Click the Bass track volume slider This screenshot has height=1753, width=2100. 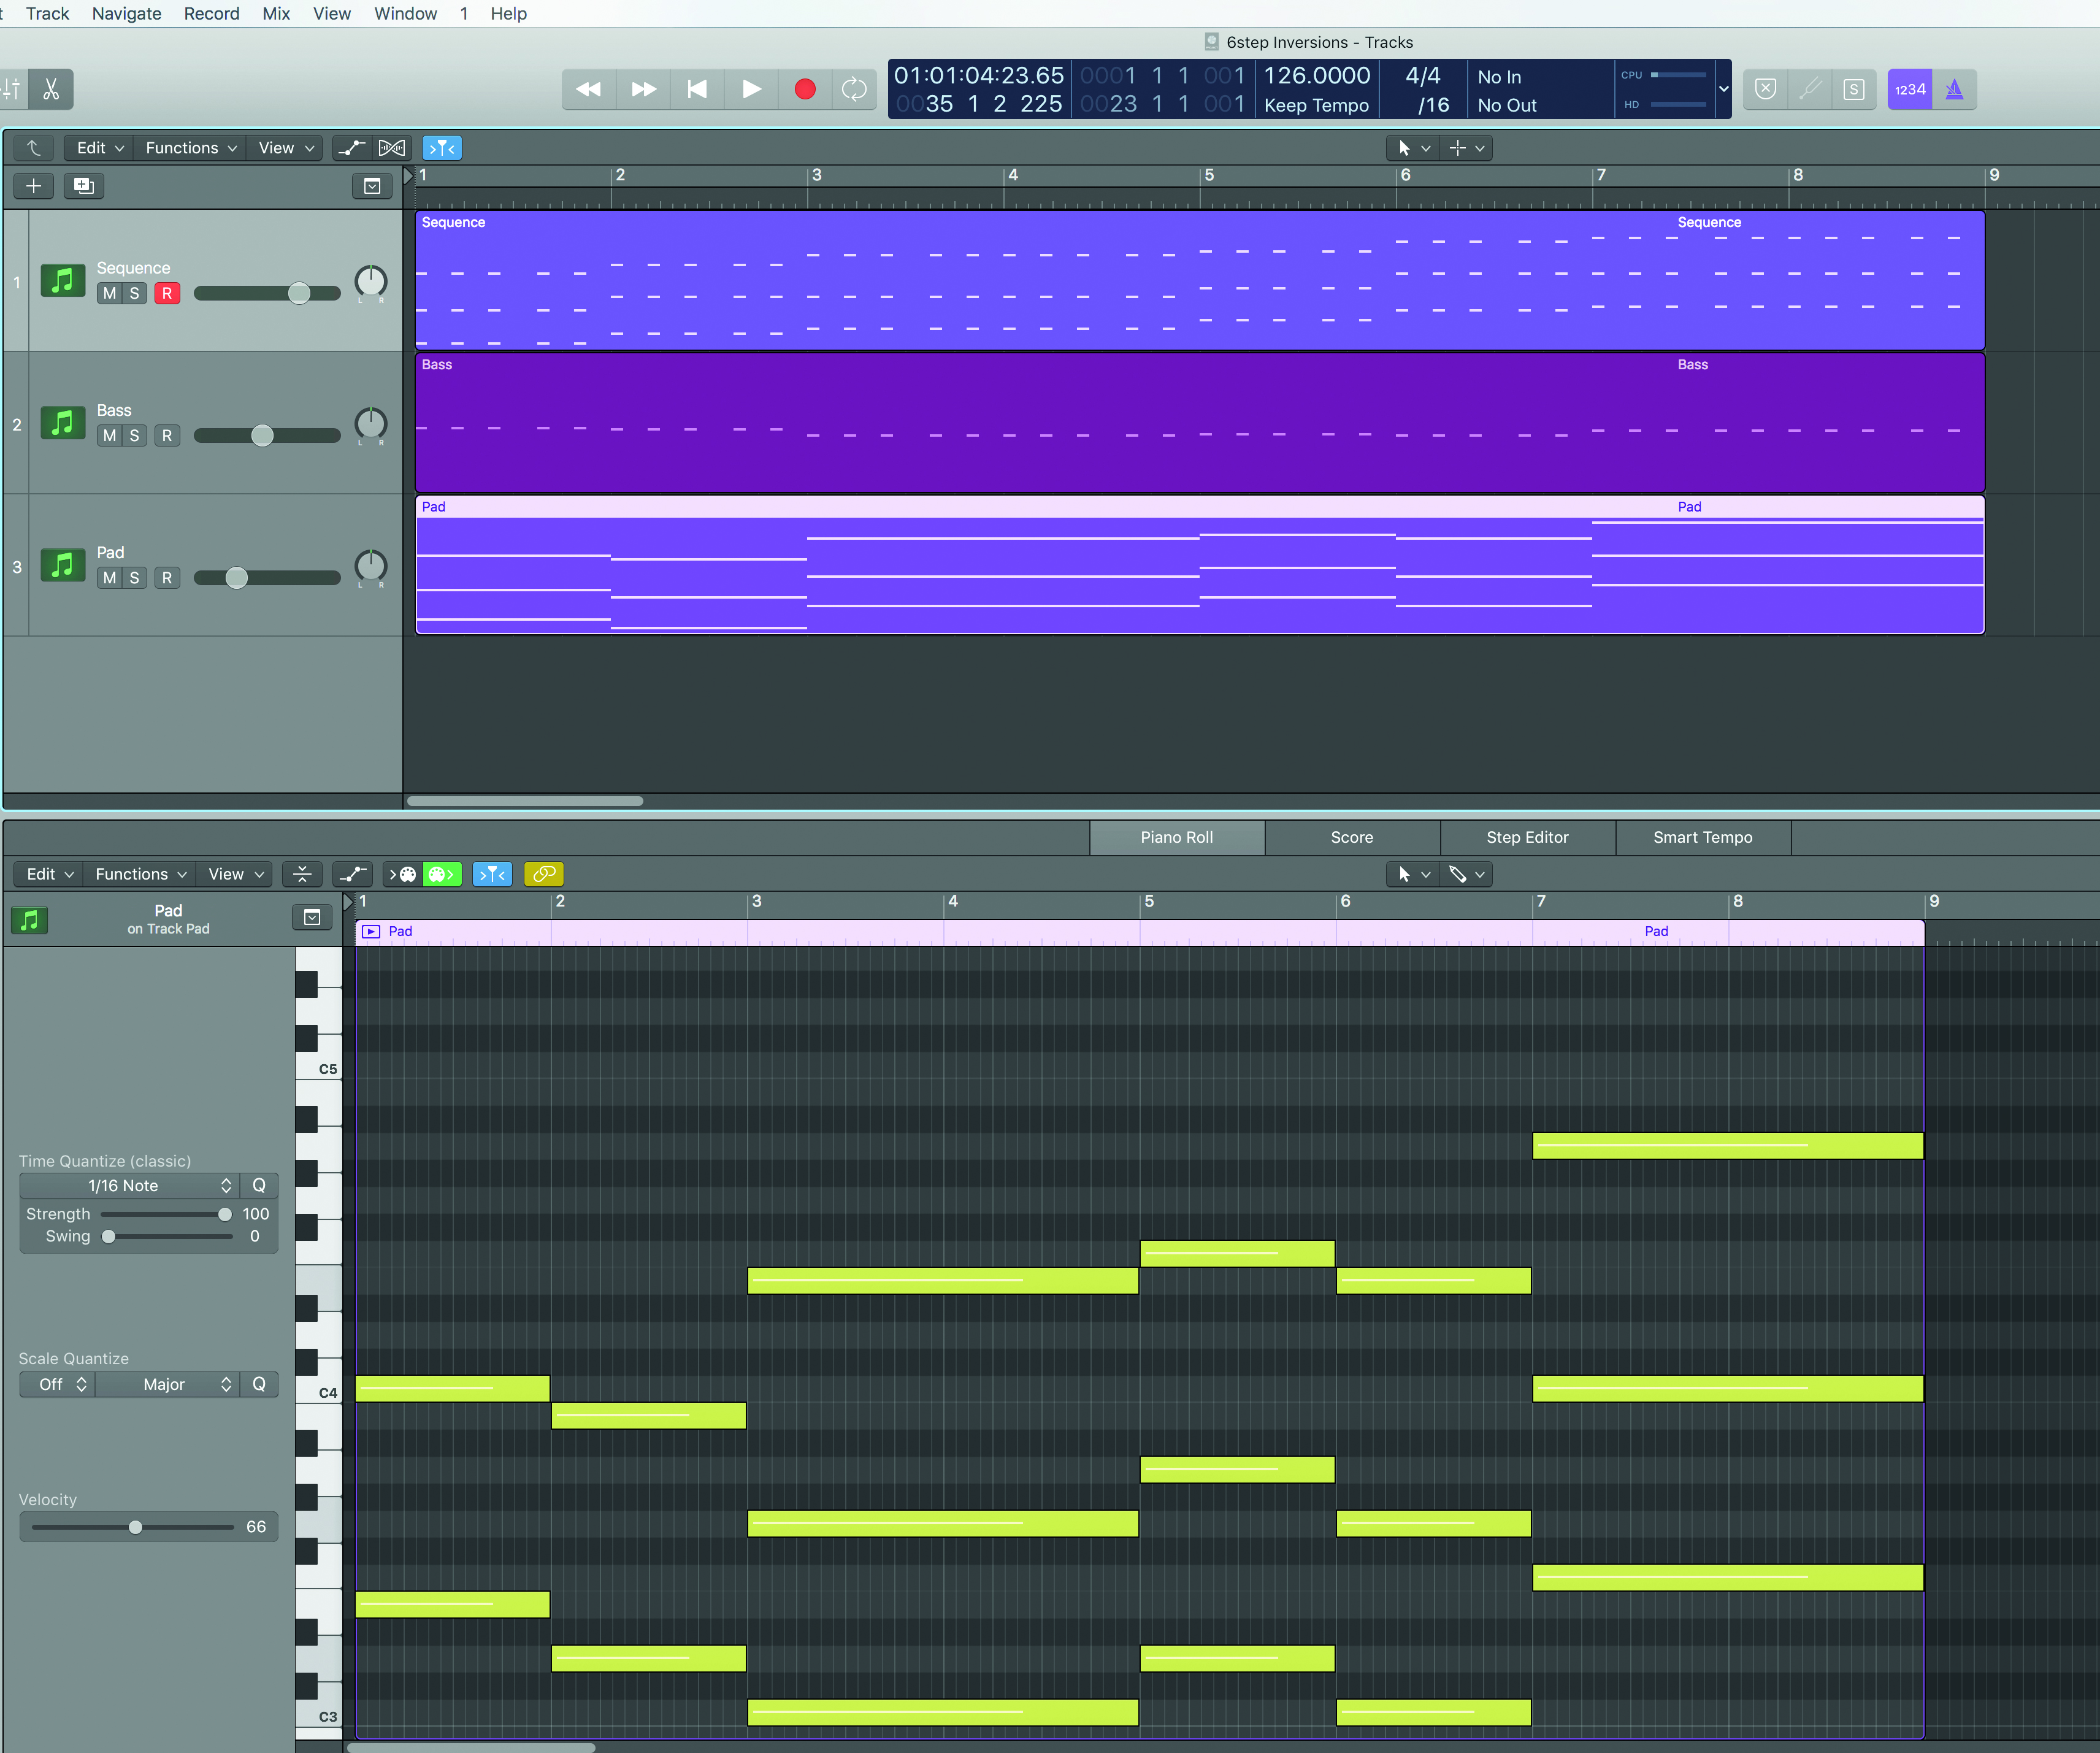click(x=267, y=435)
